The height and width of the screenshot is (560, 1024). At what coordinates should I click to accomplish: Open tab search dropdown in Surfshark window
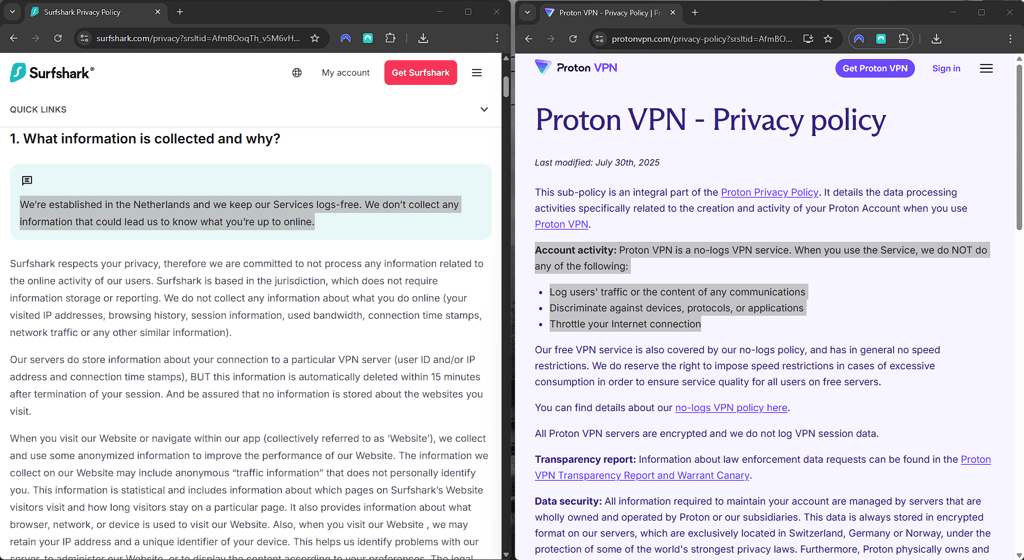12,12
